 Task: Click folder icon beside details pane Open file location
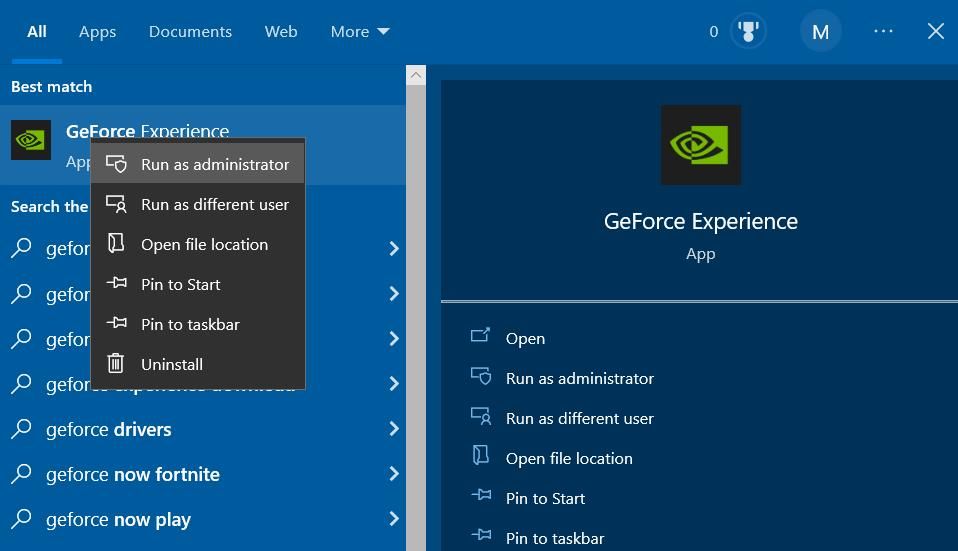point(481,454)
